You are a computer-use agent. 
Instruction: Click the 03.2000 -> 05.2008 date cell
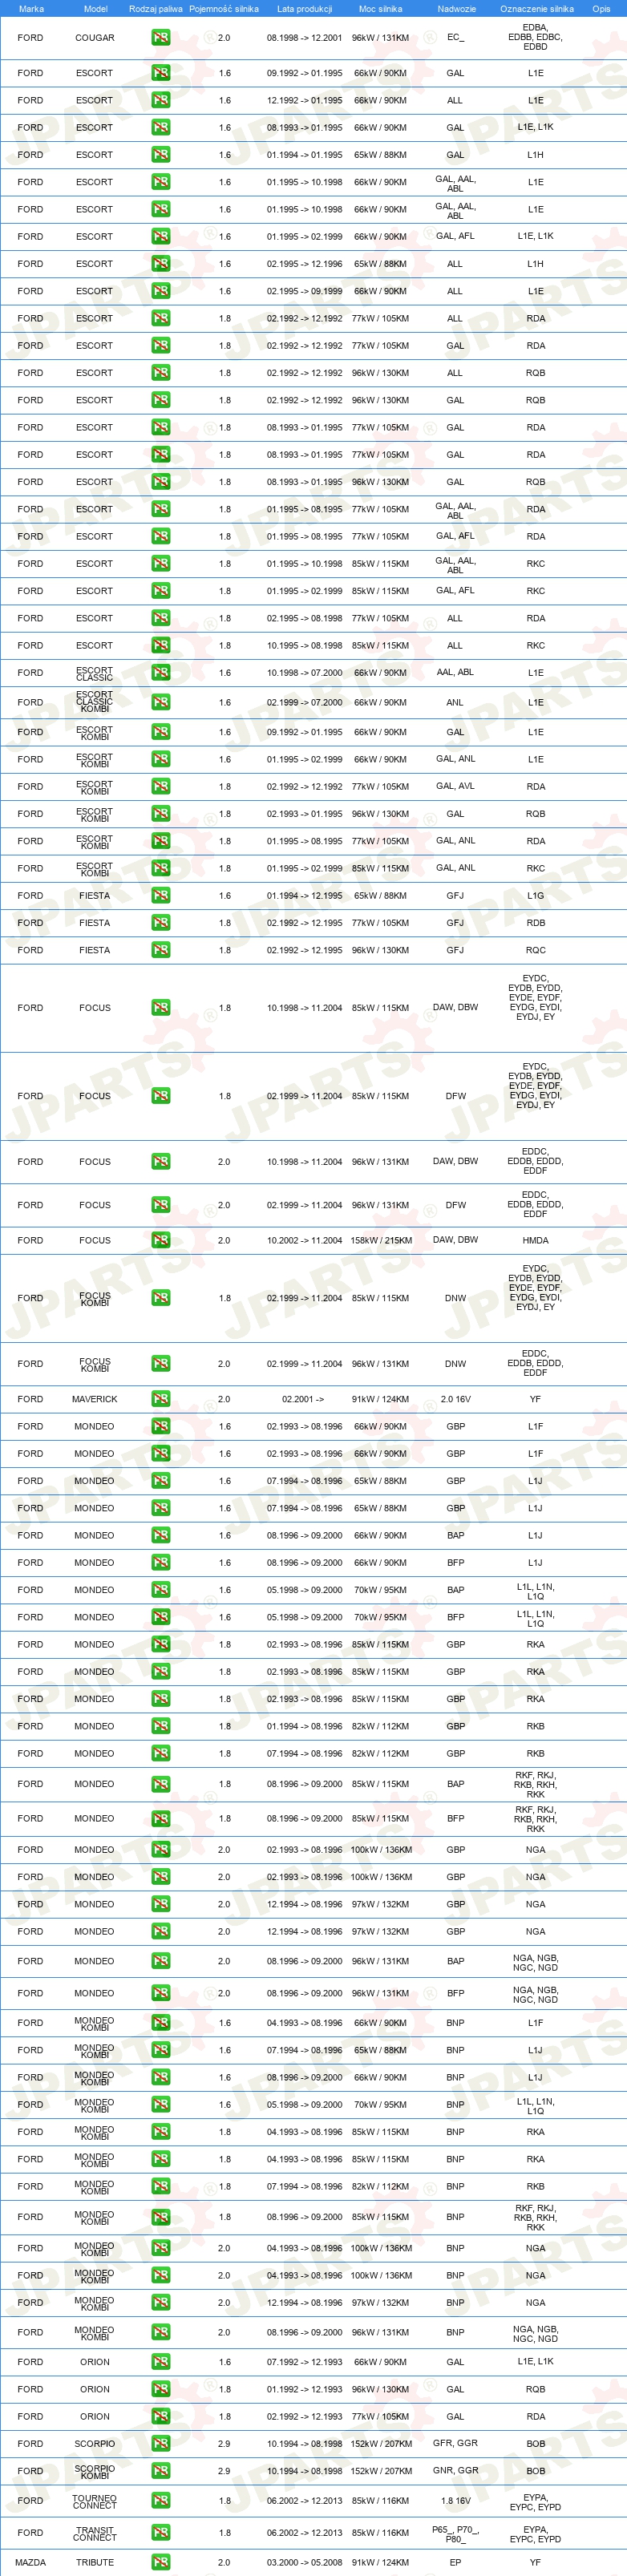pos(304,2562)
